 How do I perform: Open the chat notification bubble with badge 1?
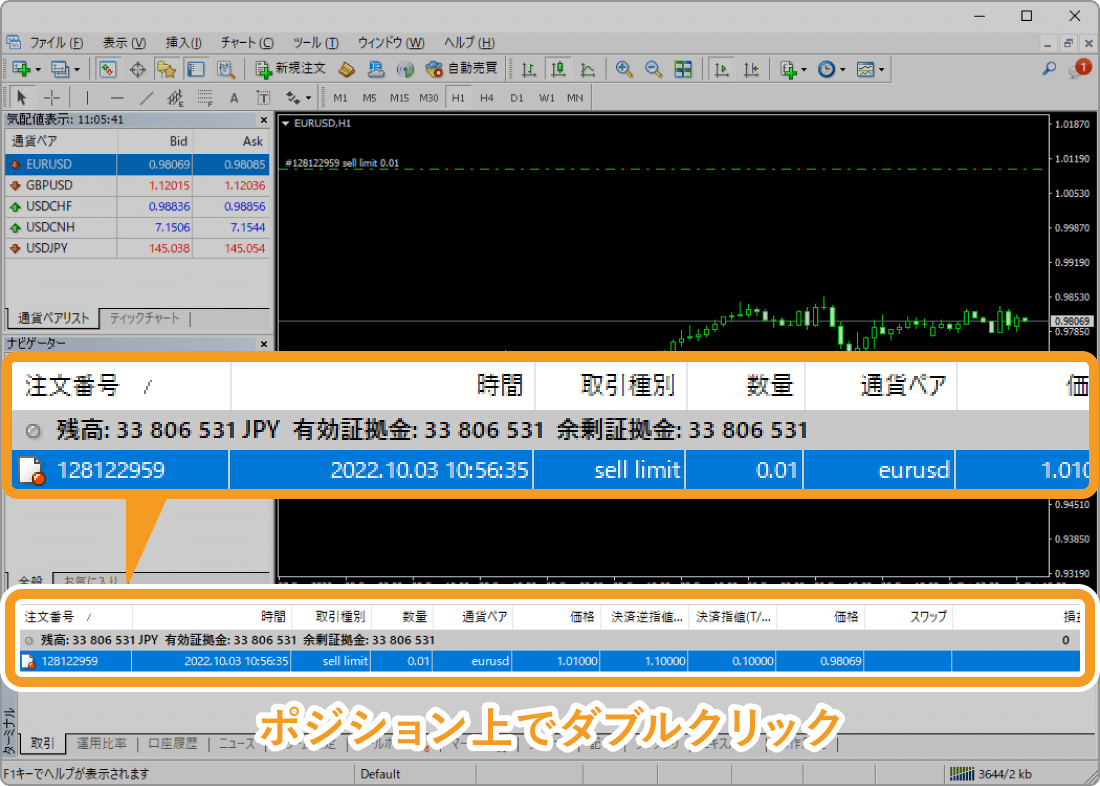click(1079, 69)
